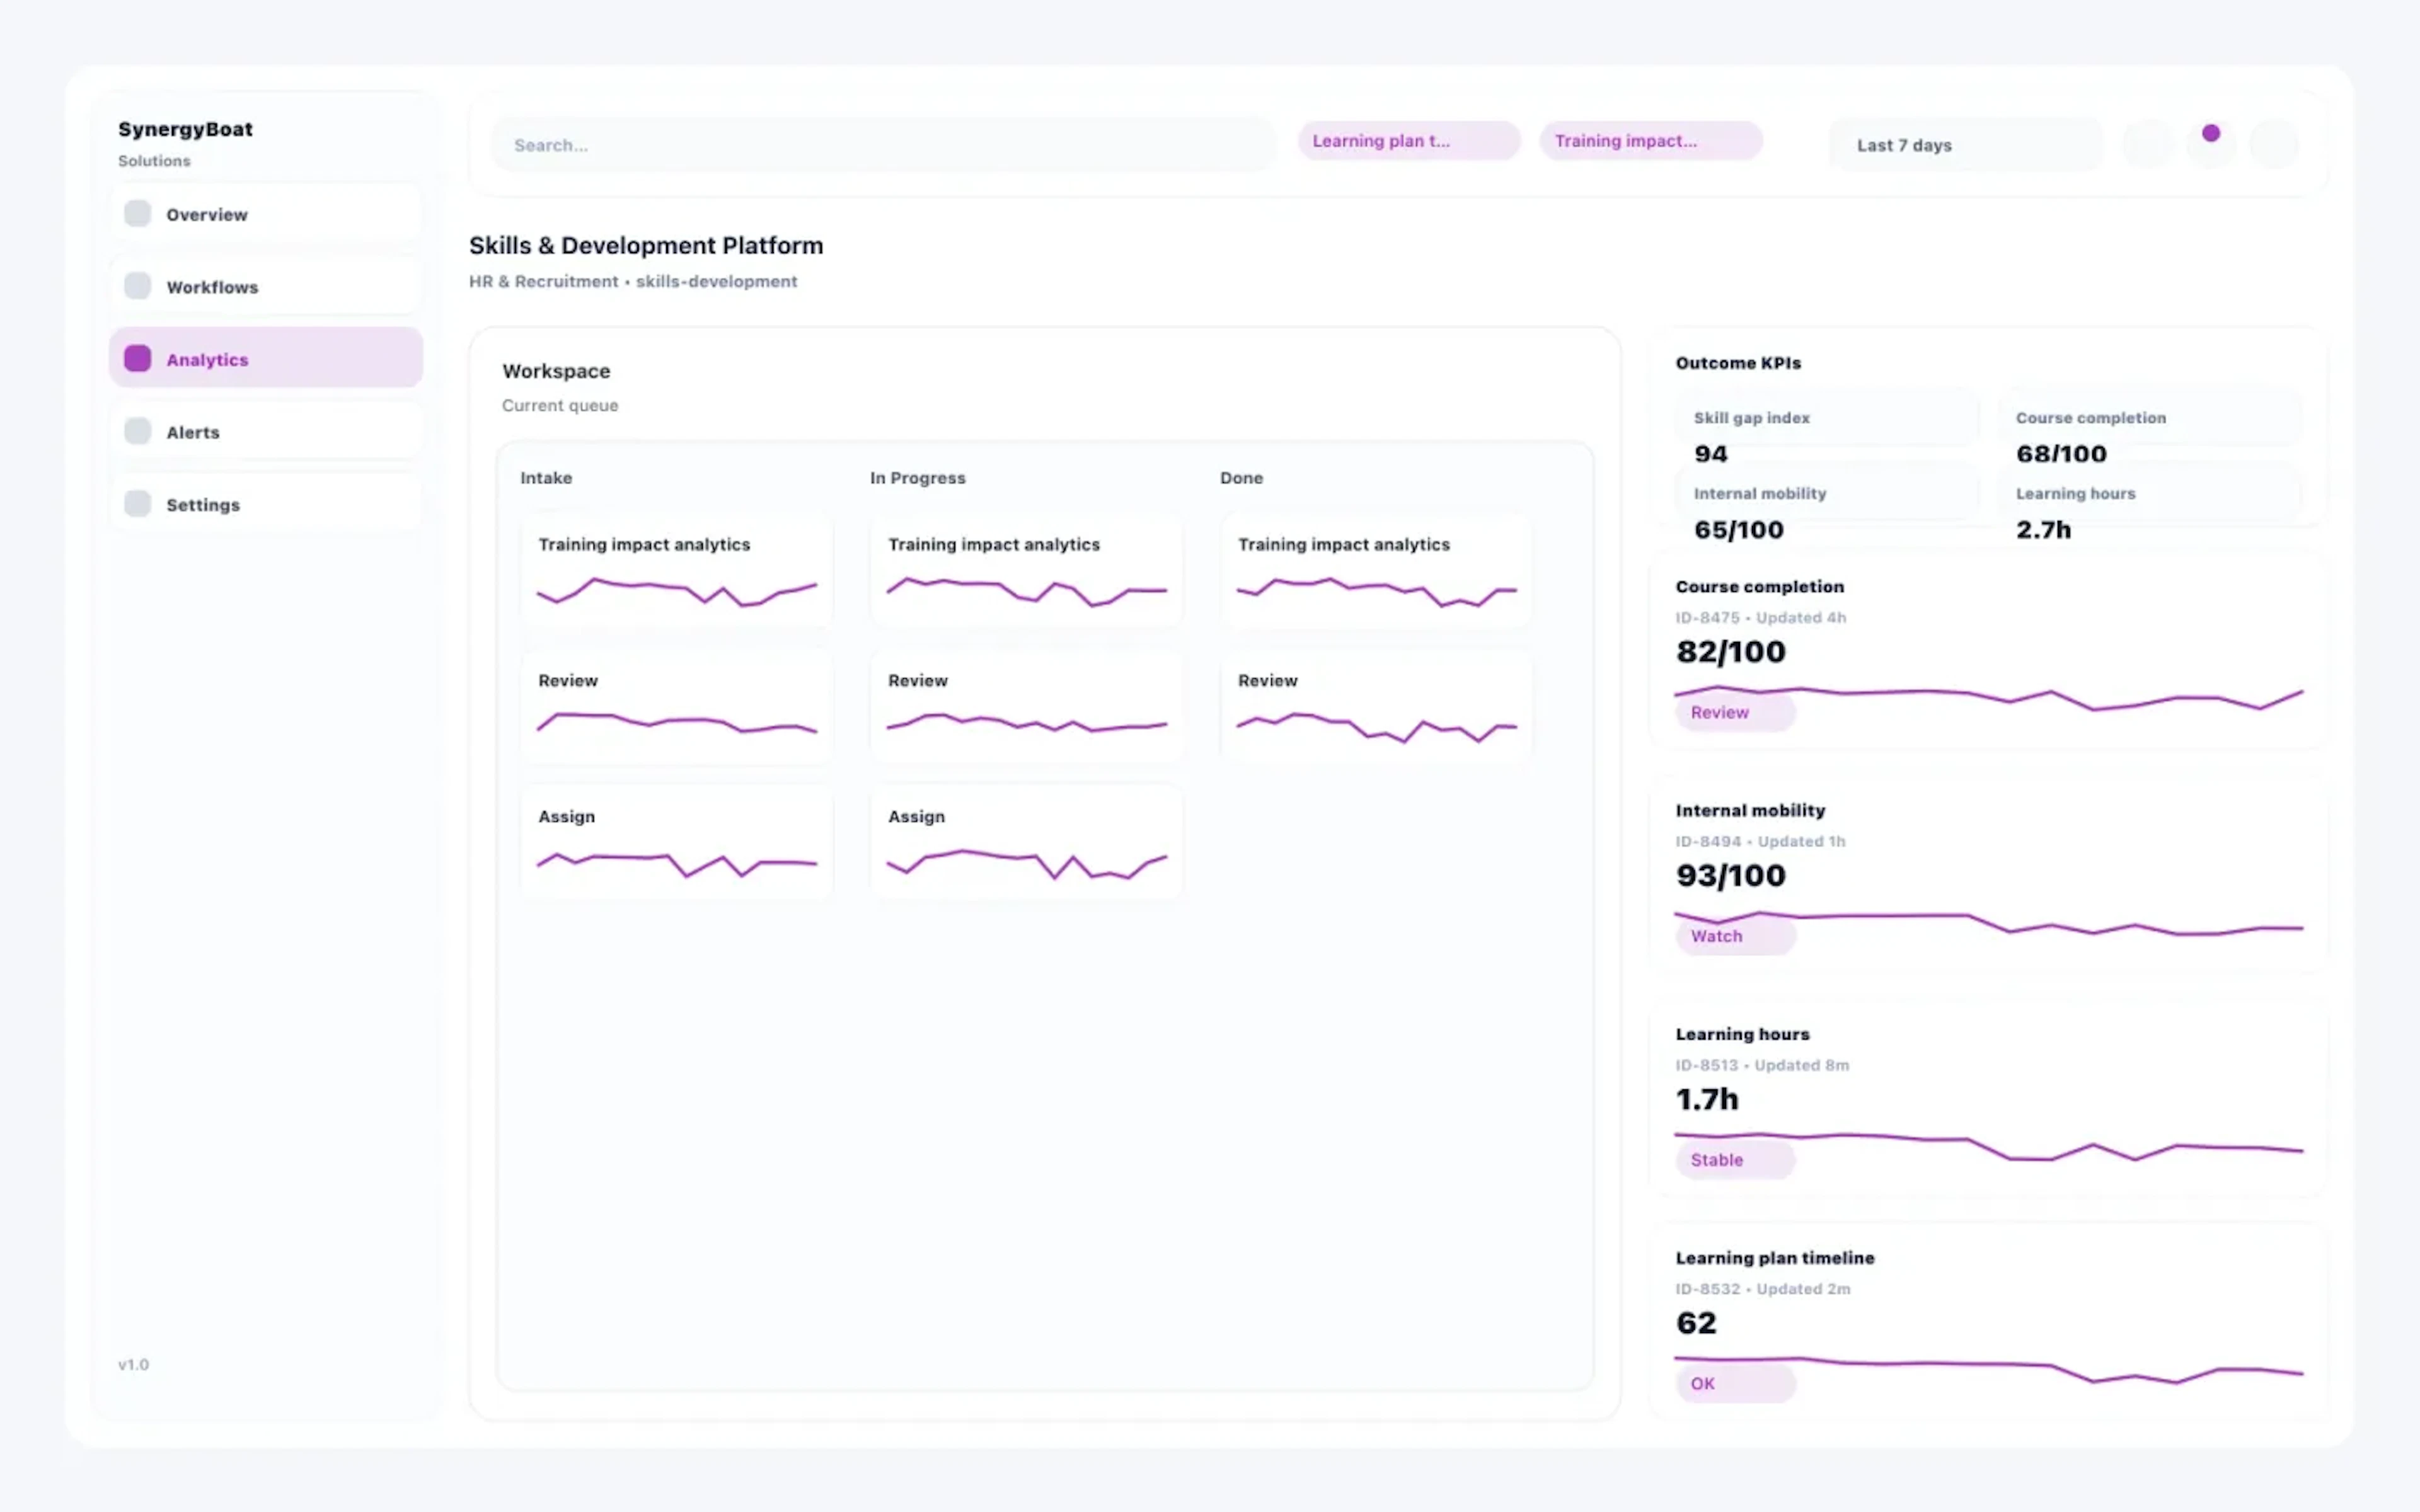
Task: Select the Alerts icon in the sidebar
Action: tap(137, 430)
